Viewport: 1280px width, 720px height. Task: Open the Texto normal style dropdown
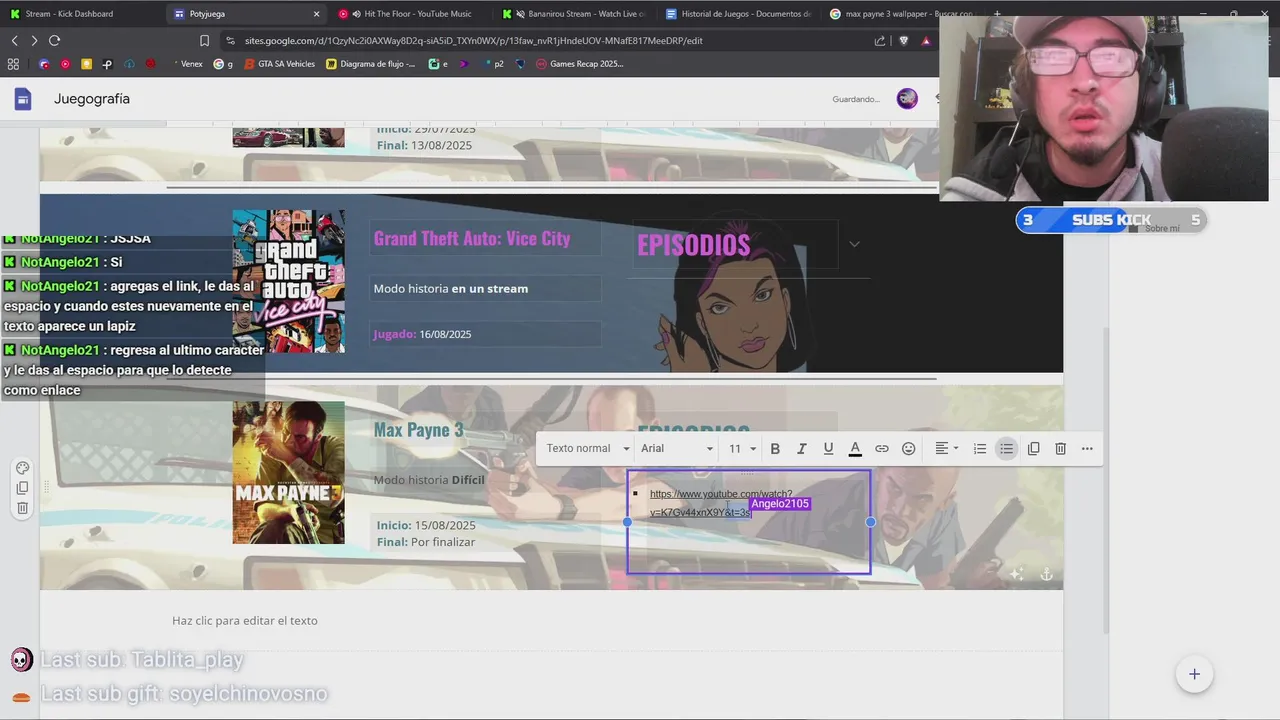588,449
